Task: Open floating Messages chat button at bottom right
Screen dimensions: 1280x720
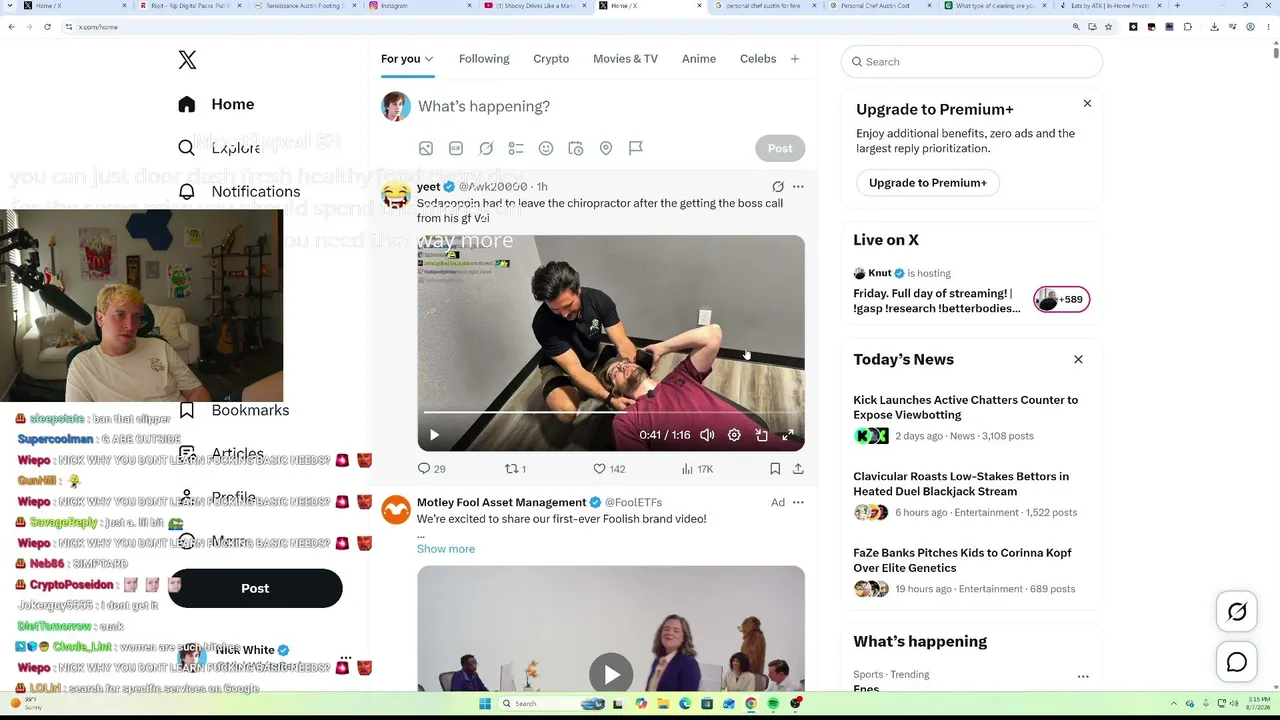Action: click(1237, 662)
